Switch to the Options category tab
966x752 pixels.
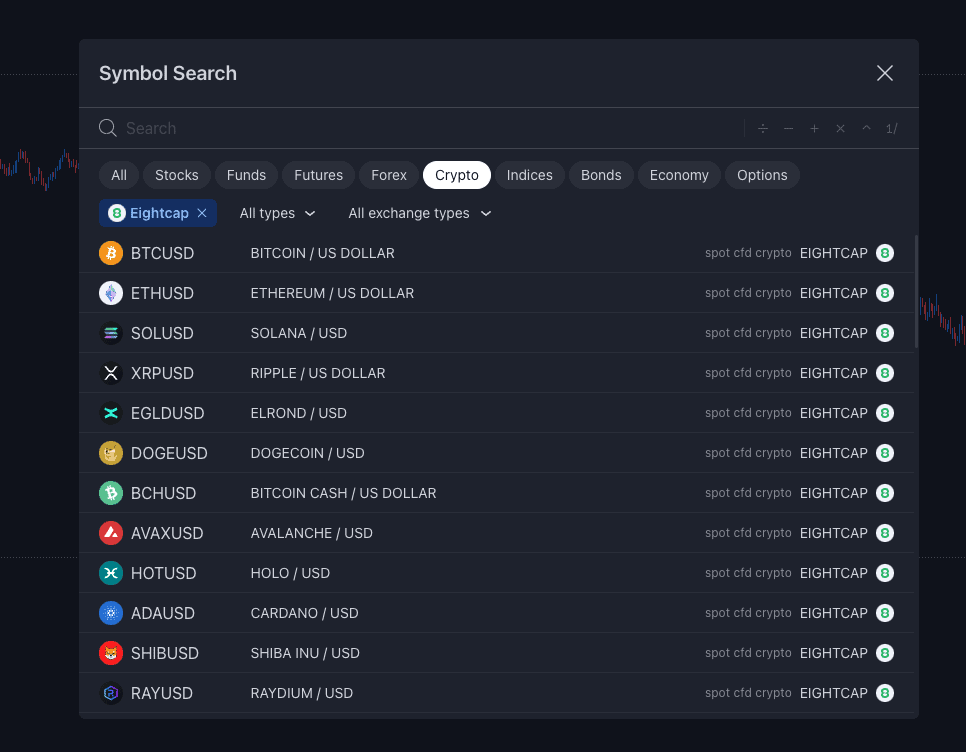click(762, 175)
